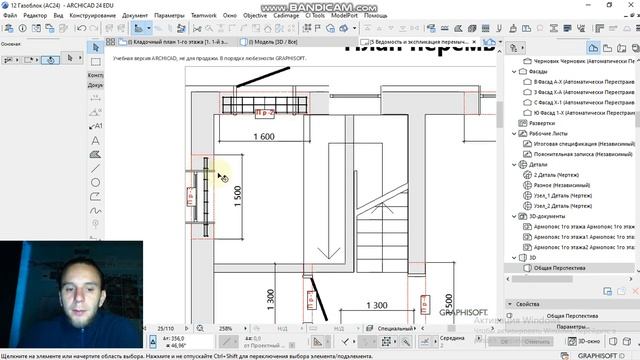Click the Отменить button
Screen dimensions: 640x360
tap(537, 341)
